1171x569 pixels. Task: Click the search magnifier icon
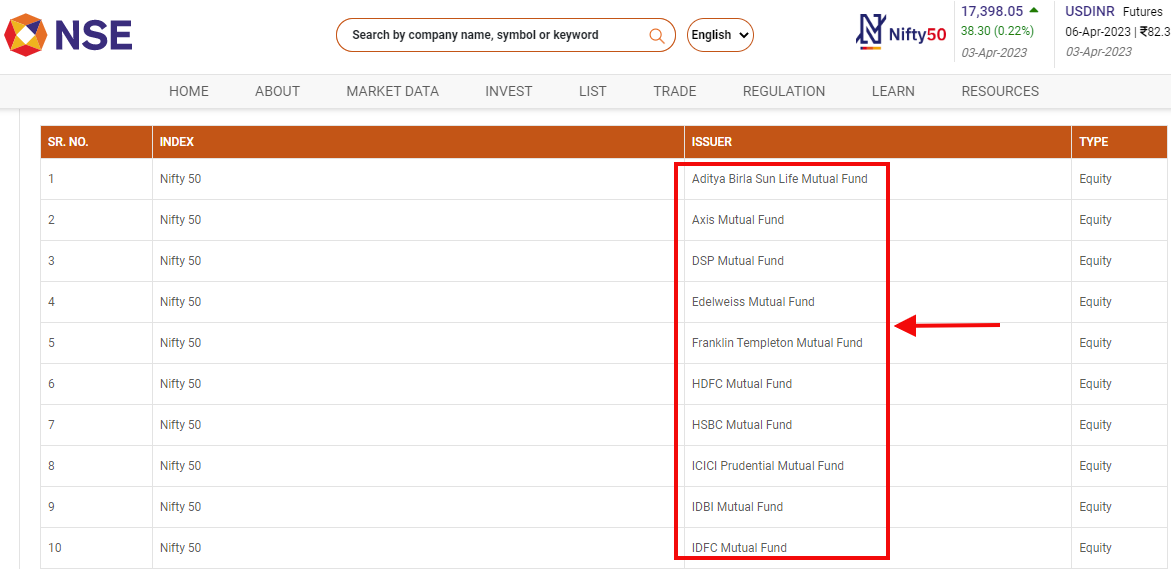tap(657, 35)
